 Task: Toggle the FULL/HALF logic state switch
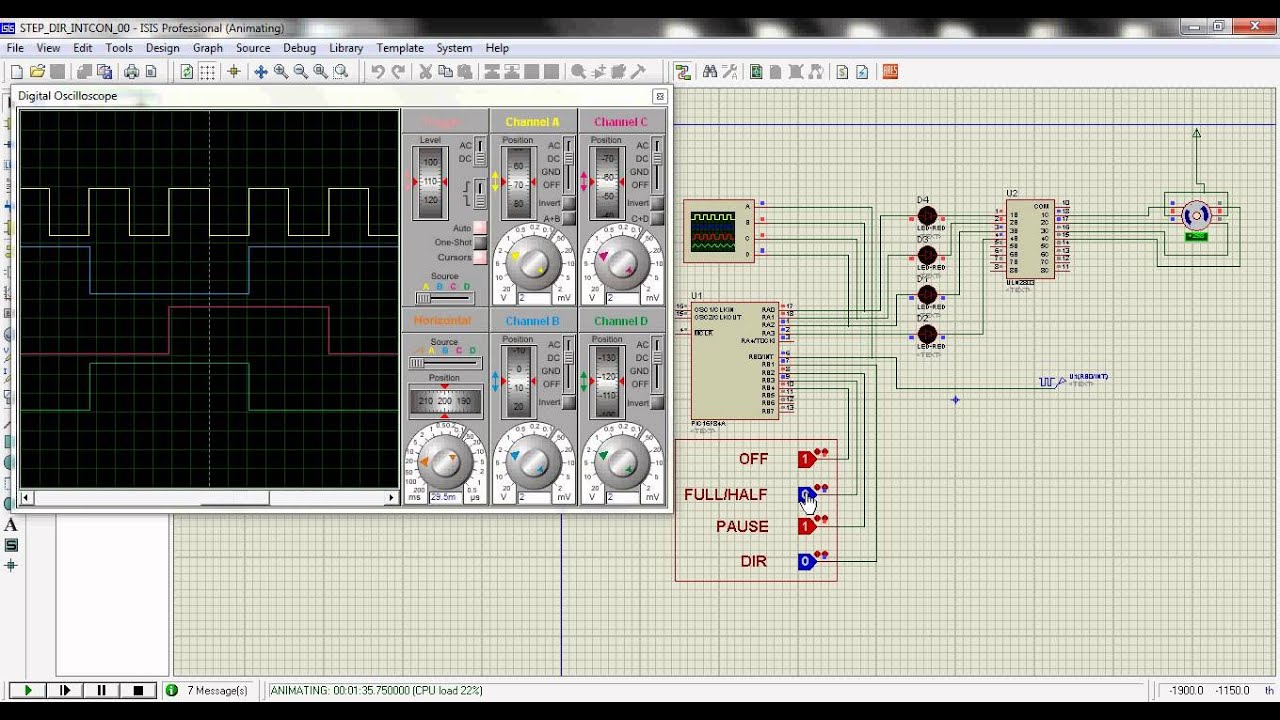point(806,494)
